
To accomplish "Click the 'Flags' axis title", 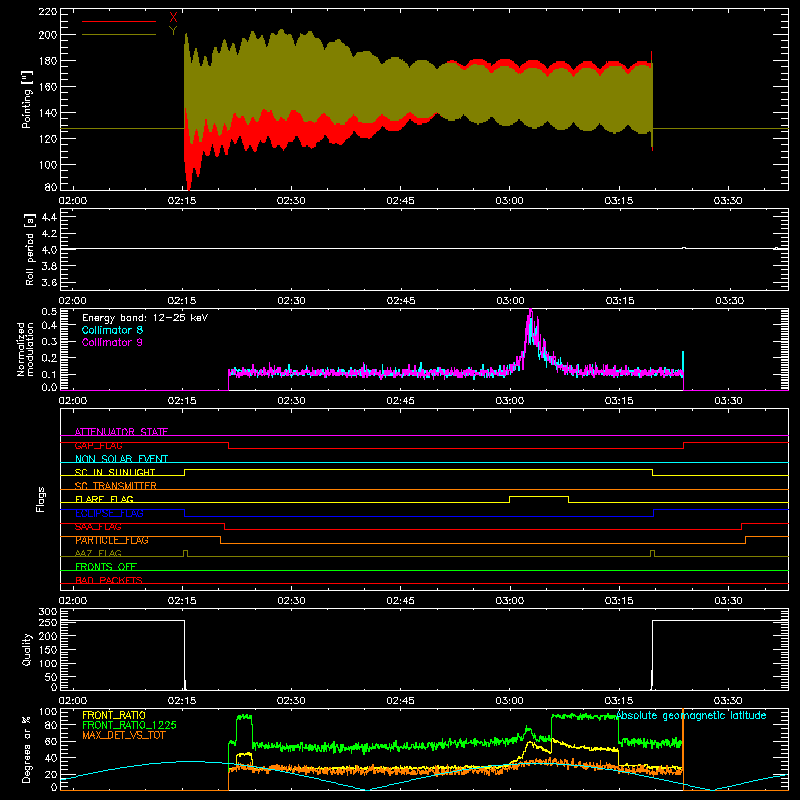I will tap(41, 499).
